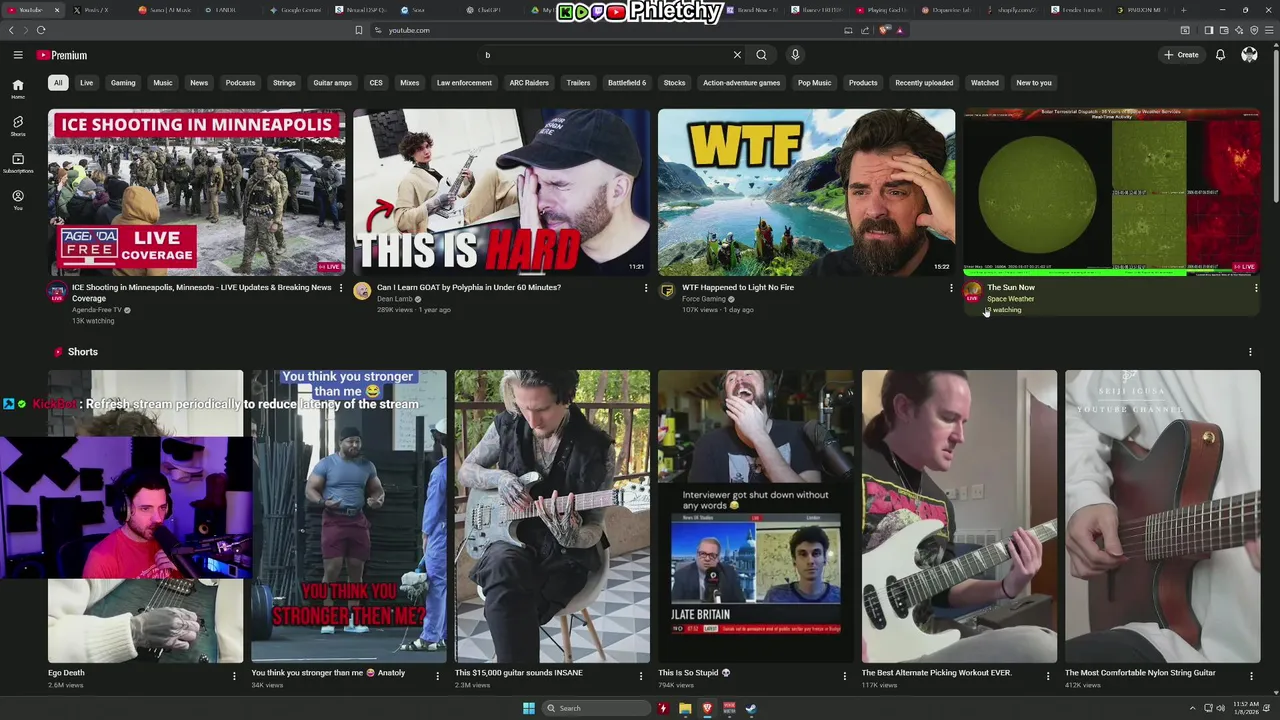Click the magnifier search button

coord(761,55)
